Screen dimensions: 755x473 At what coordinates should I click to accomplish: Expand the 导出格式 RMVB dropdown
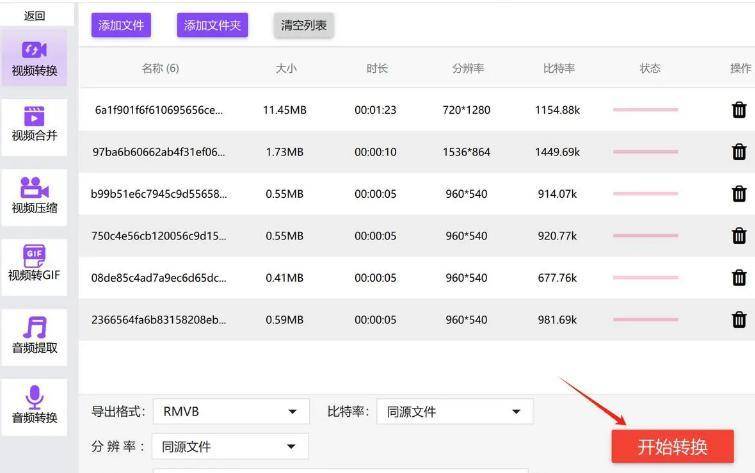click(230, 412)
